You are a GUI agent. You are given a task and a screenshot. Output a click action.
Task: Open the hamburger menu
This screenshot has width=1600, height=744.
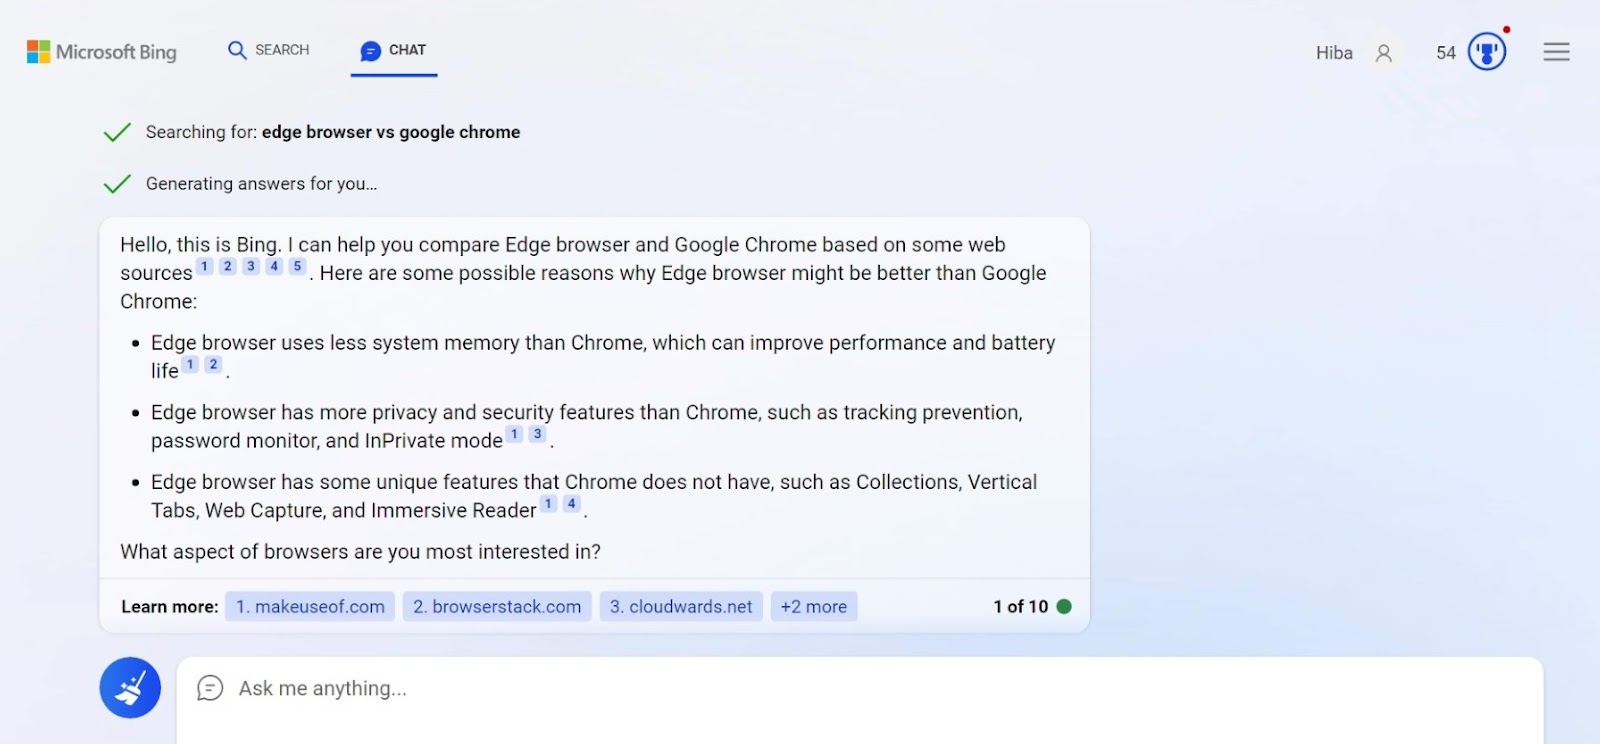click(x=1556, y=52)
